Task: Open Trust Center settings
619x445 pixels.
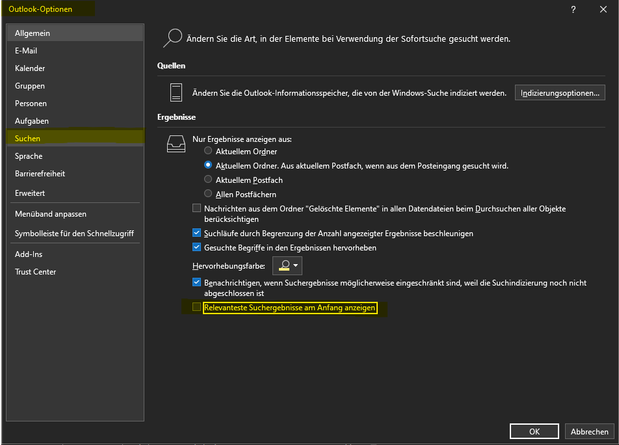Action: click(75, 272)
